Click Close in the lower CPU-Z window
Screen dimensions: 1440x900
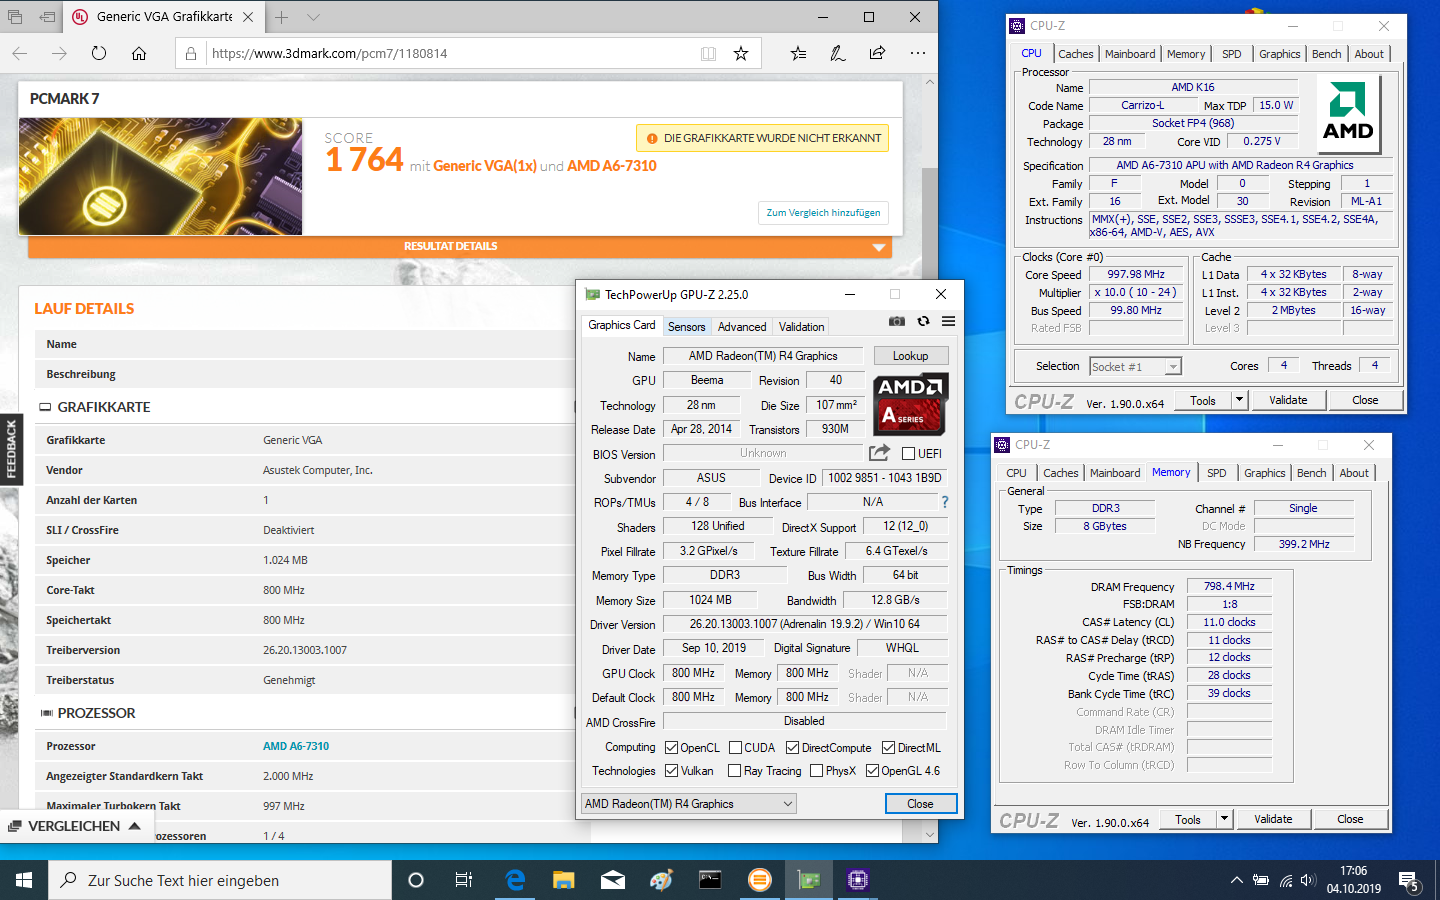tap(1350, 819)
